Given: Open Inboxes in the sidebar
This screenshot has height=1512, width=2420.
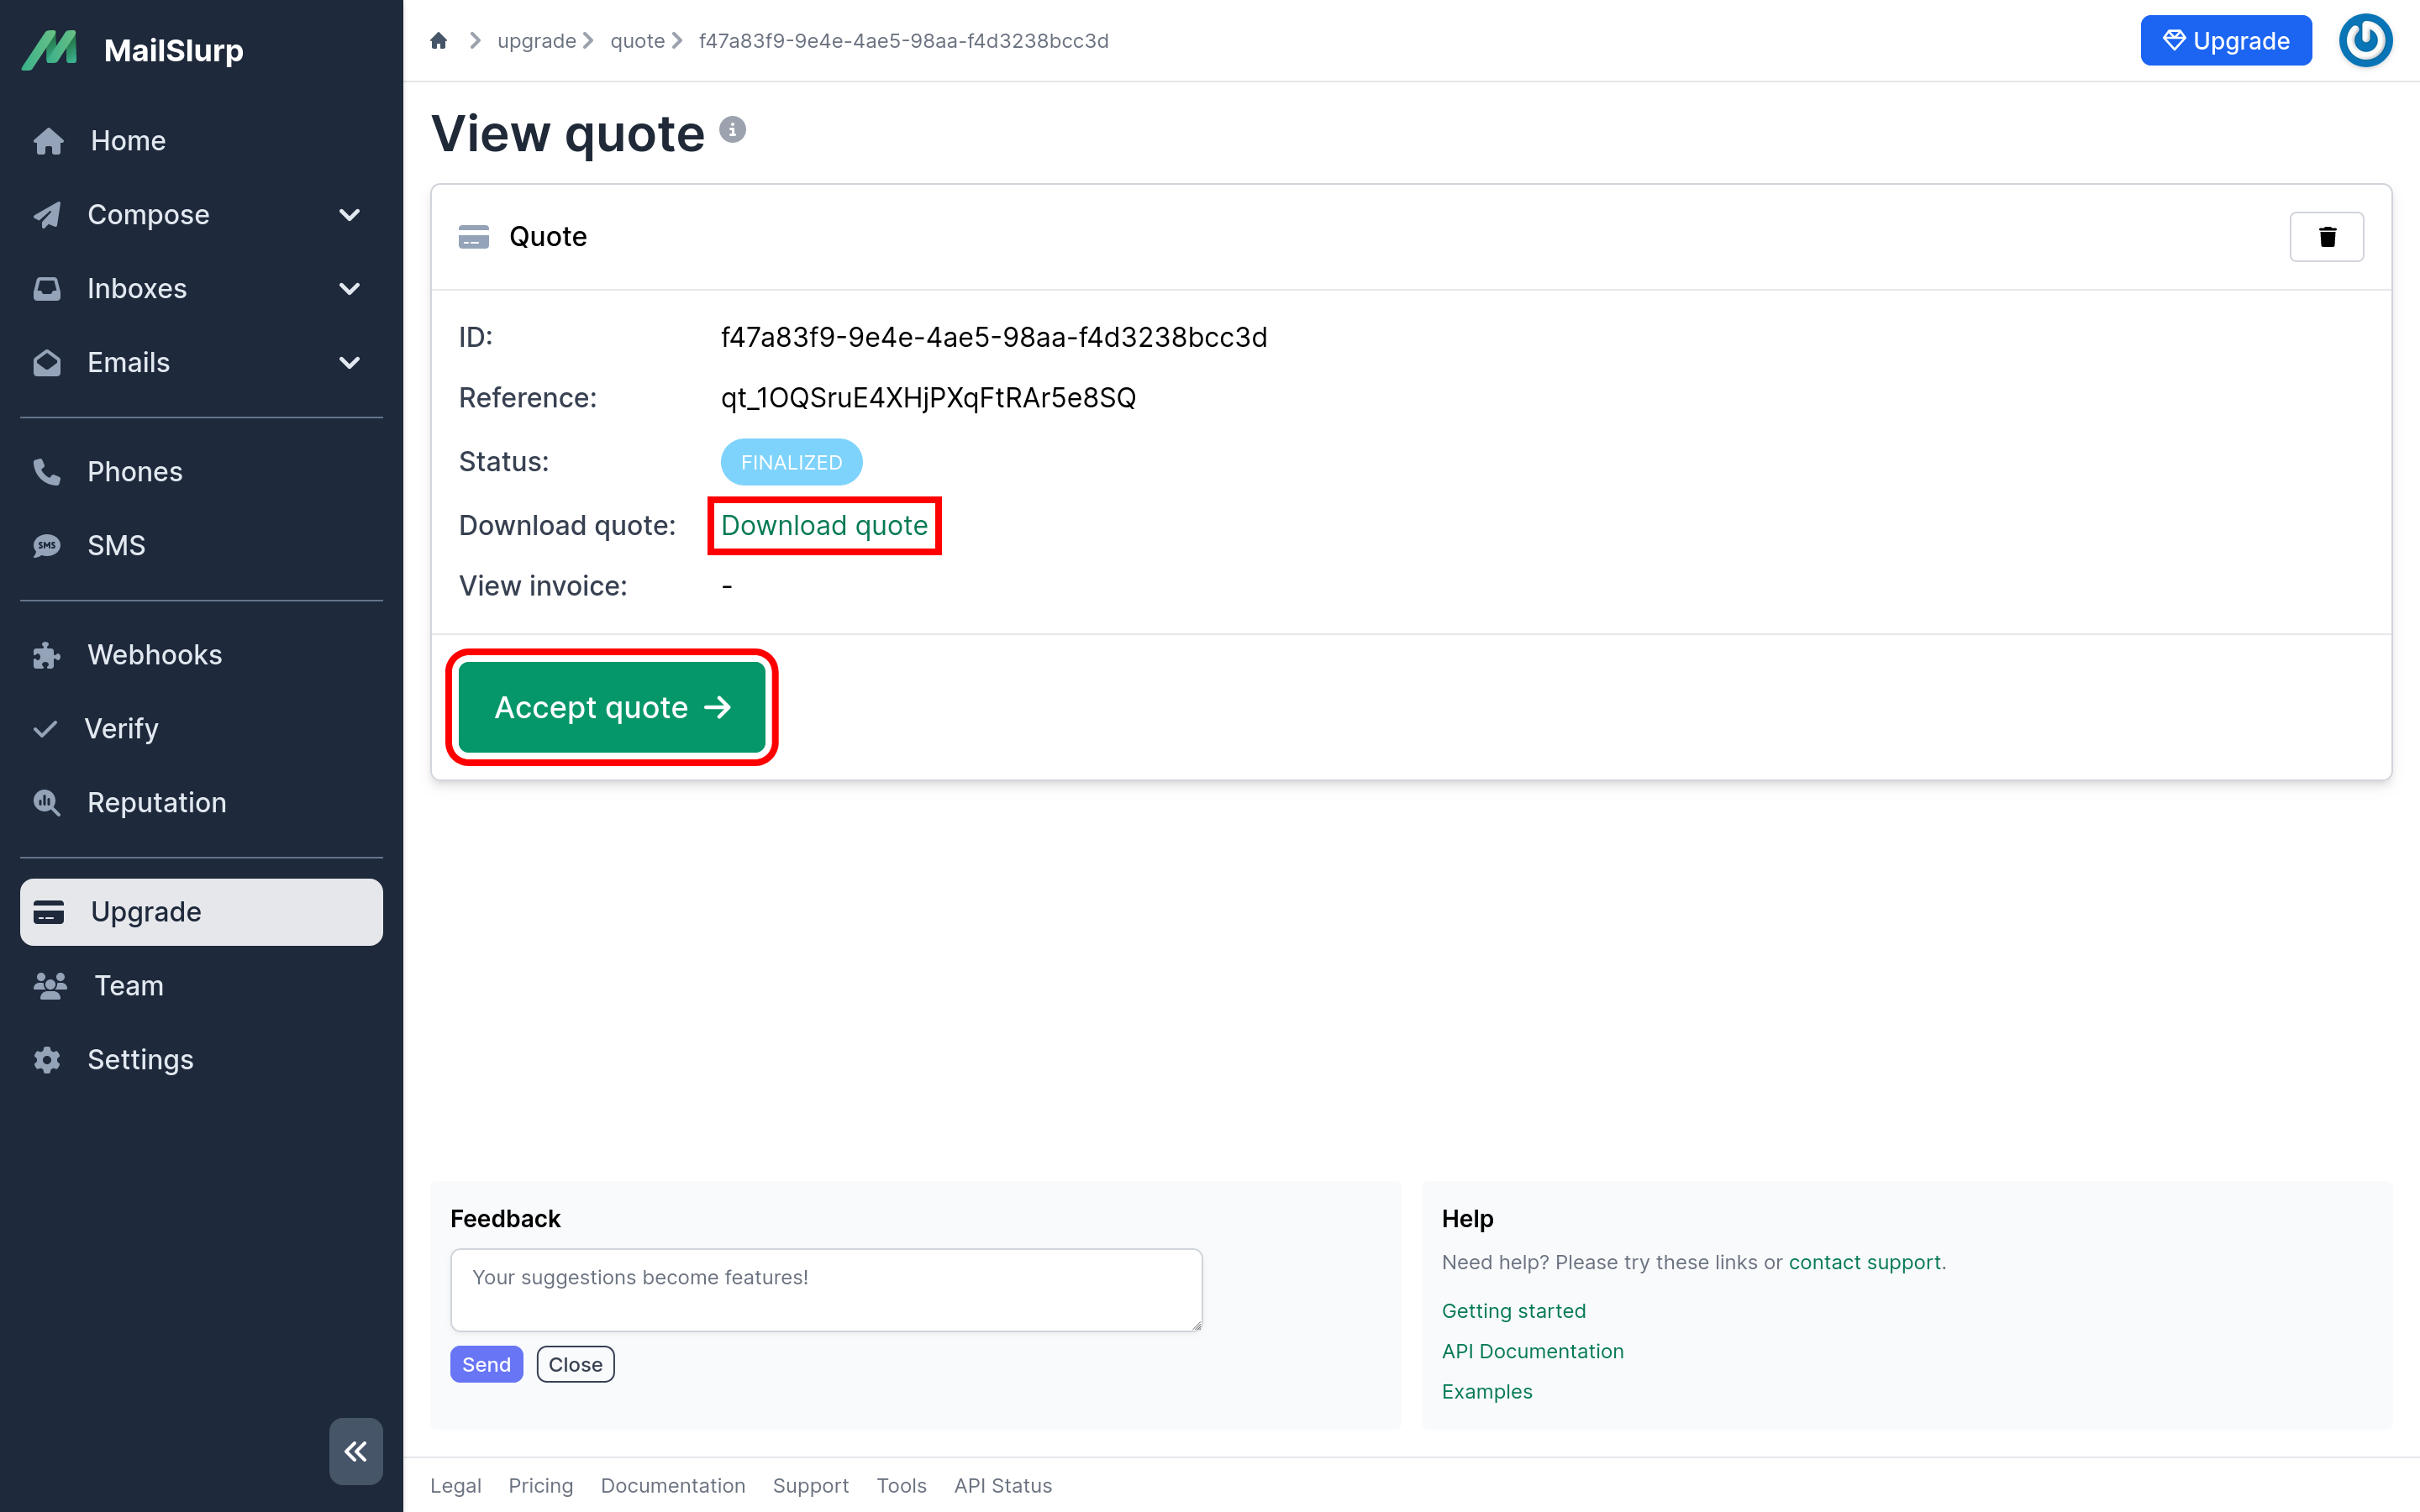Looking at the screenshot, I should (x=137, y=289).
